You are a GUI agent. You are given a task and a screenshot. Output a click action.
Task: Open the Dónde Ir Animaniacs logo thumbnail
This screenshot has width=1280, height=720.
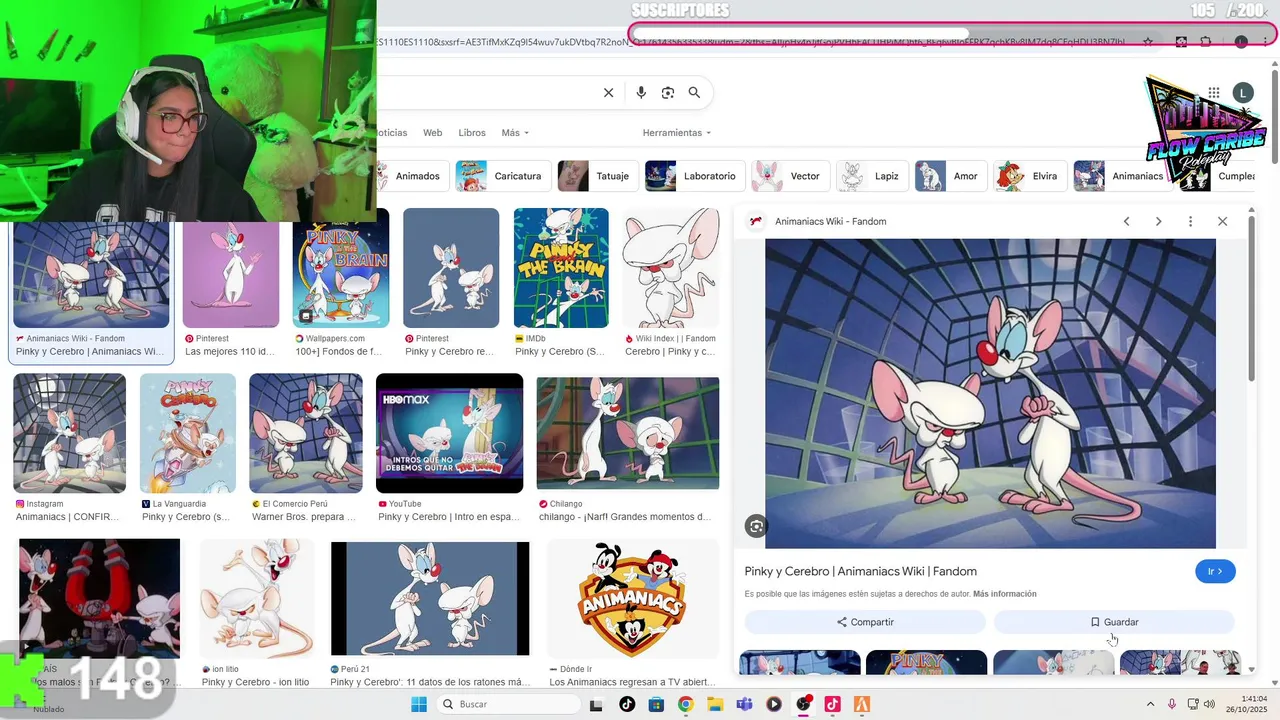(633, 599)
